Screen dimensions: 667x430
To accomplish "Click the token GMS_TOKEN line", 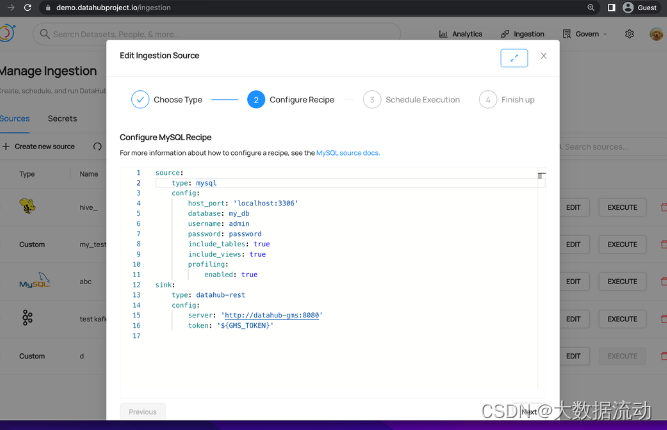I will [231, 325].
